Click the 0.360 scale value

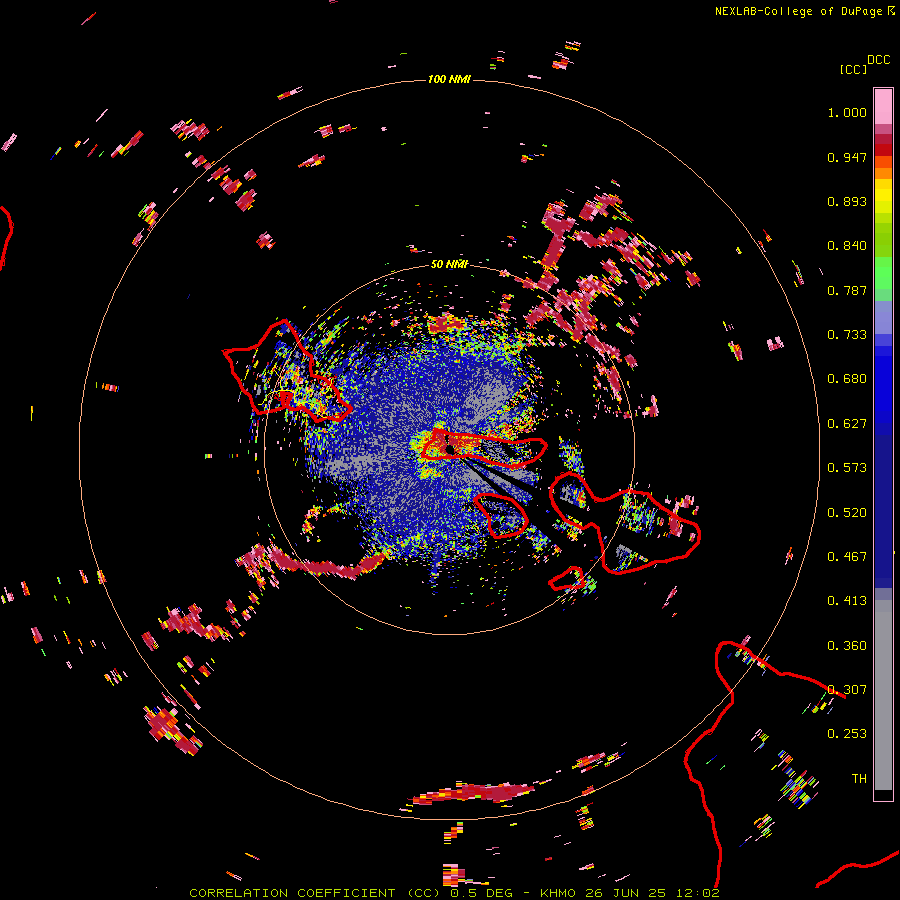click(x=847, y=646)
